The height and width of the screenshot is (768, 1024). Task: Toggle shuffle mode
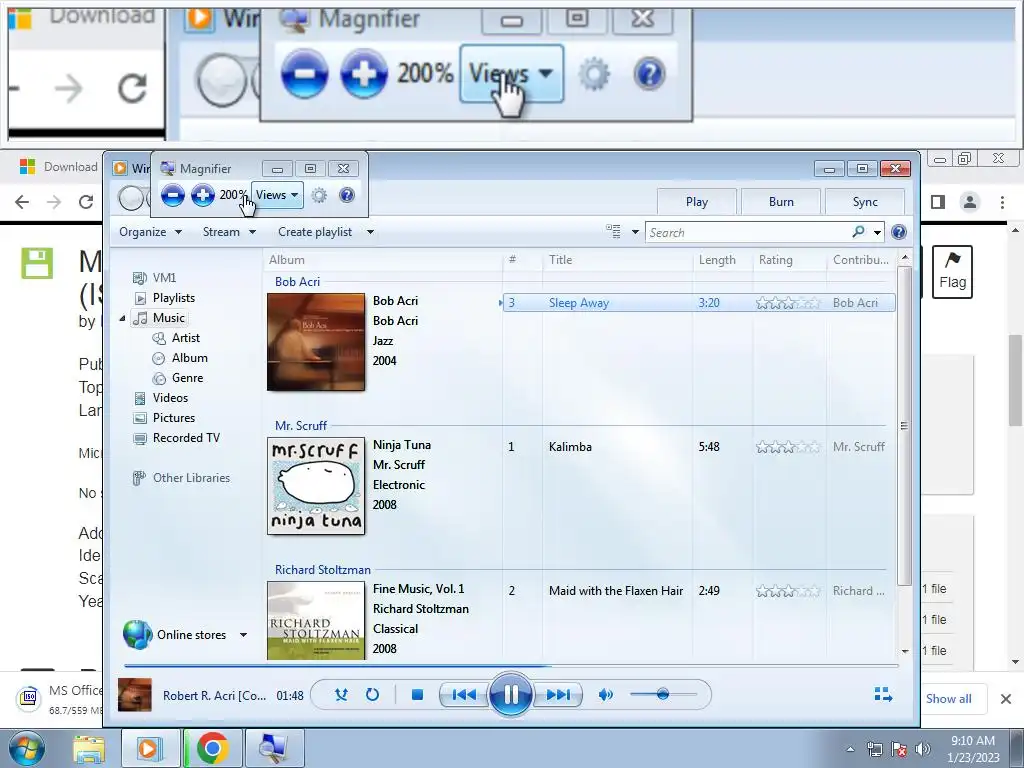342,695
